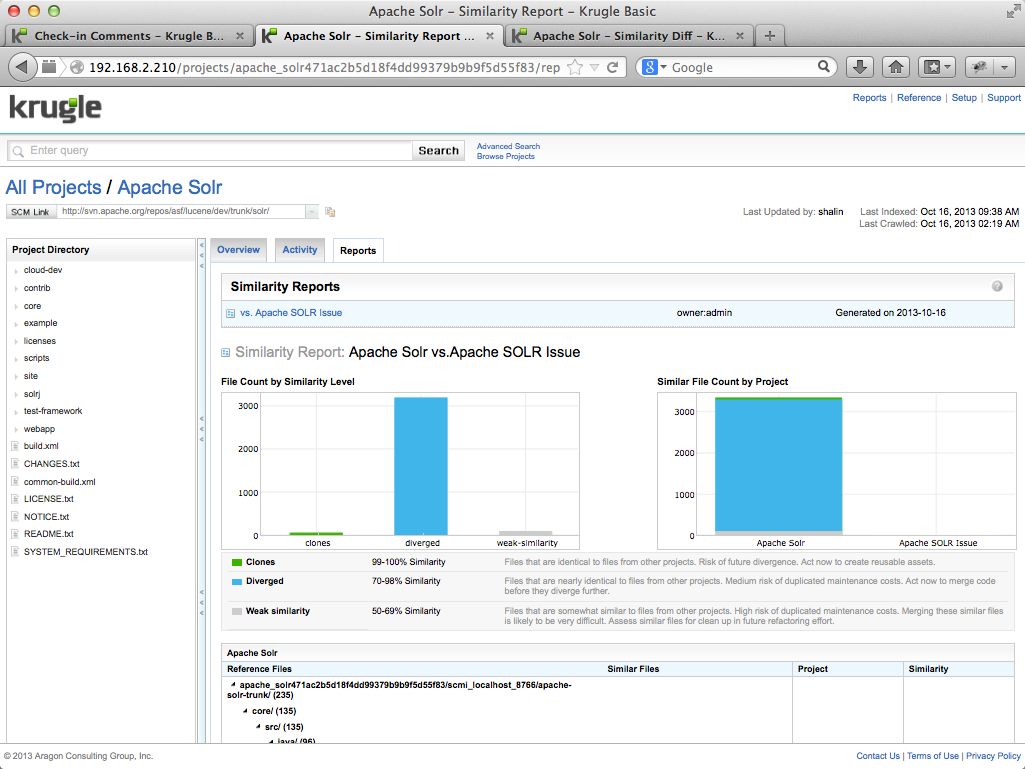Viewport: 1025px width, 769px height.
Task: Open the Contact Us footer link
Action: coord(878,756)
